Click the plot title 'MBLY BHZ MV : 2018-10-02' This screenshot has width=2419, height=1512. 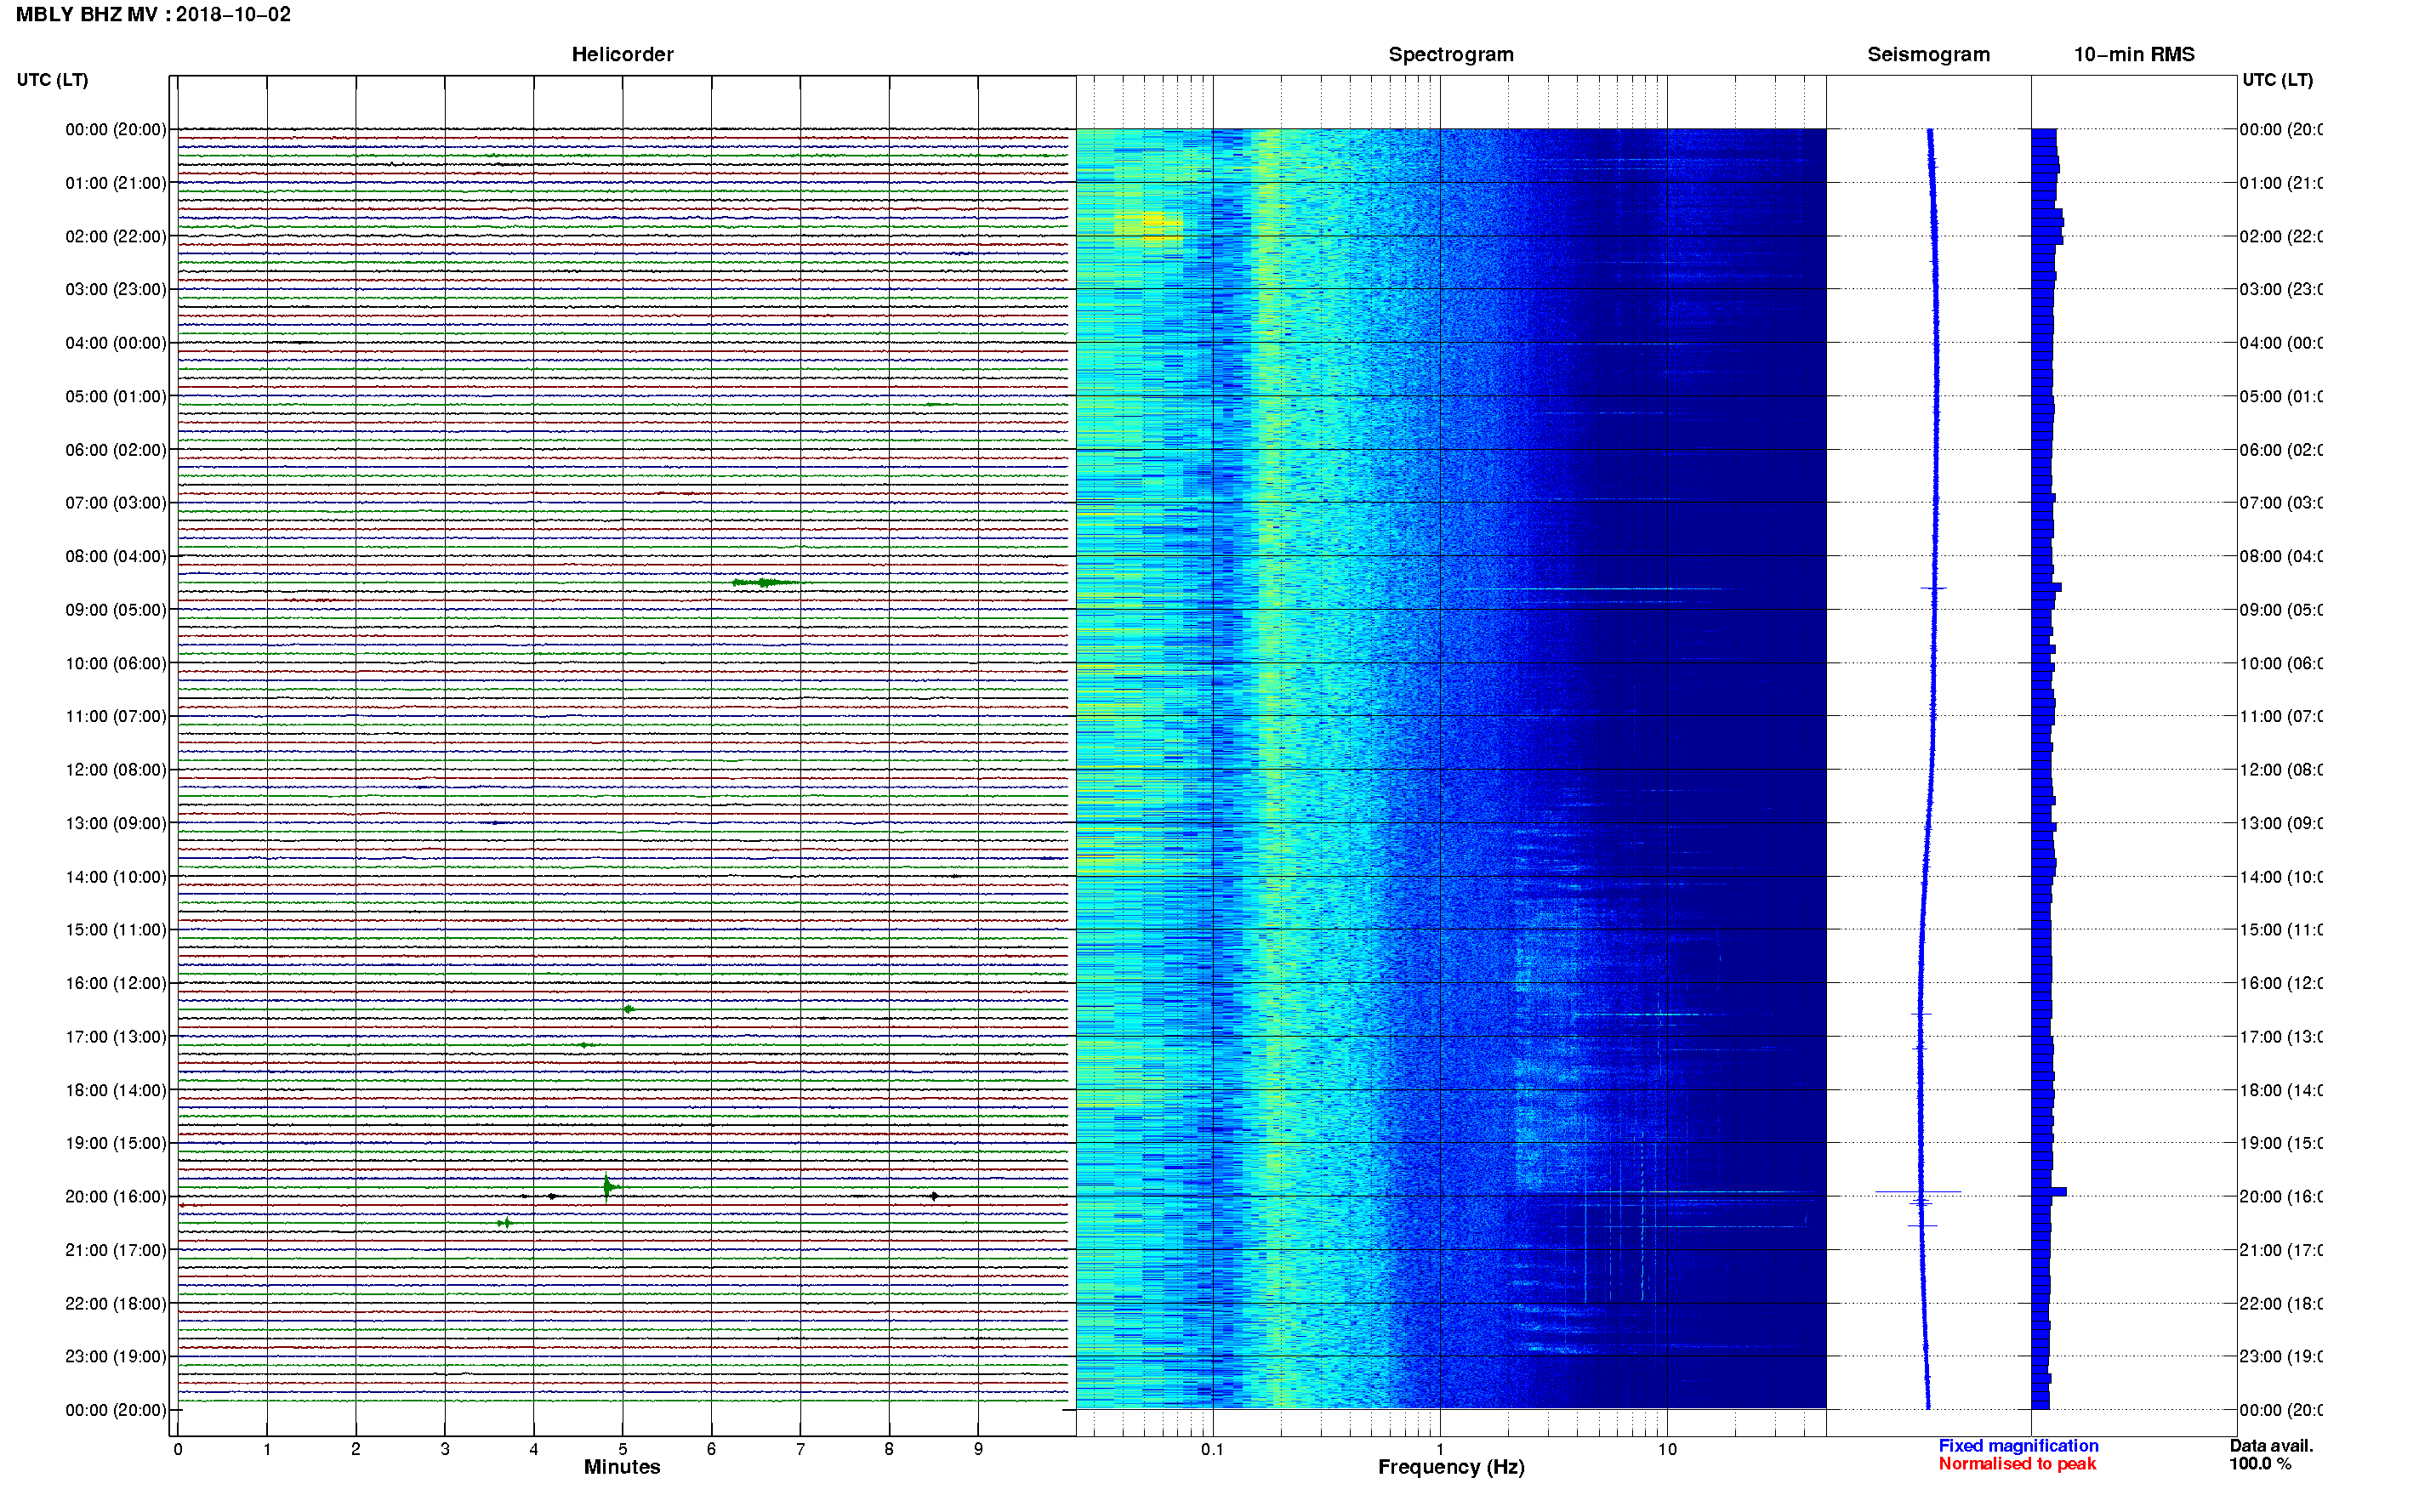point(153,15)
